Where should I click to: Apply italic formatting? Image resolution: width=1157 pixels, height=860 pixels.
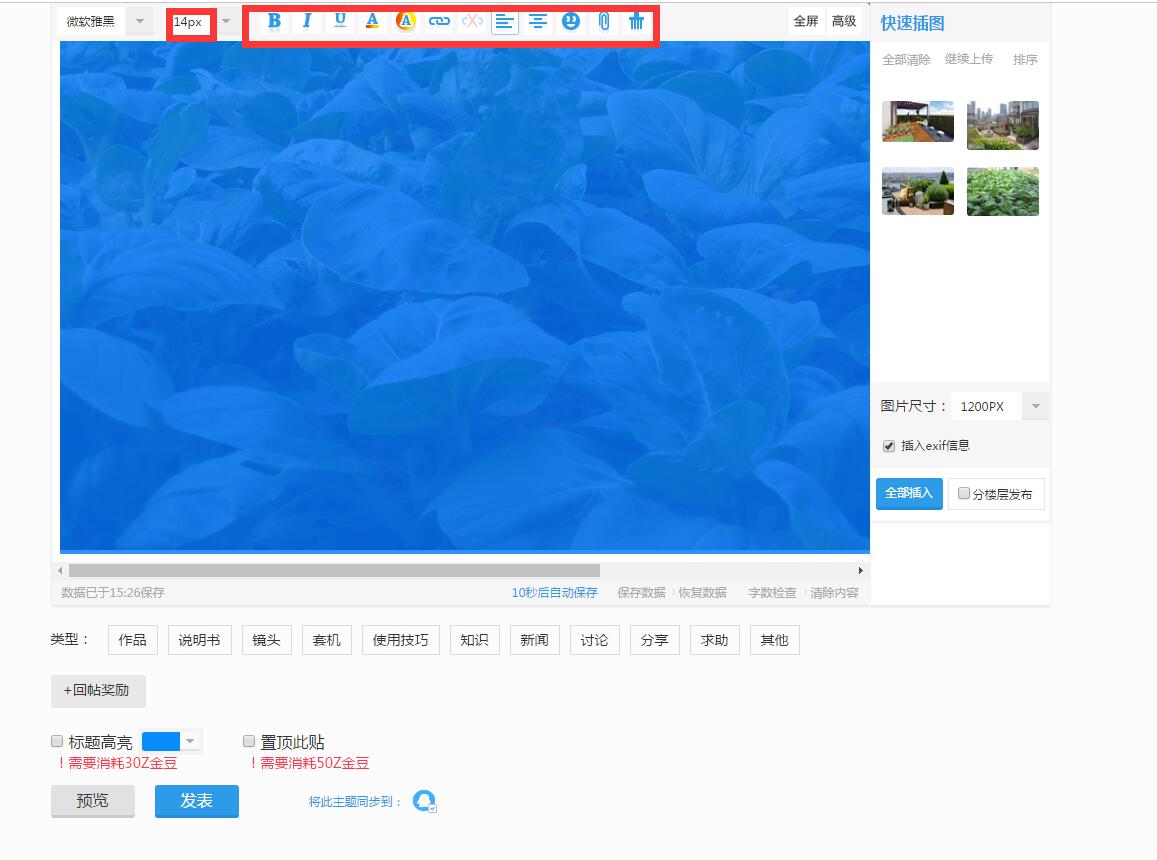coord(306,21)
